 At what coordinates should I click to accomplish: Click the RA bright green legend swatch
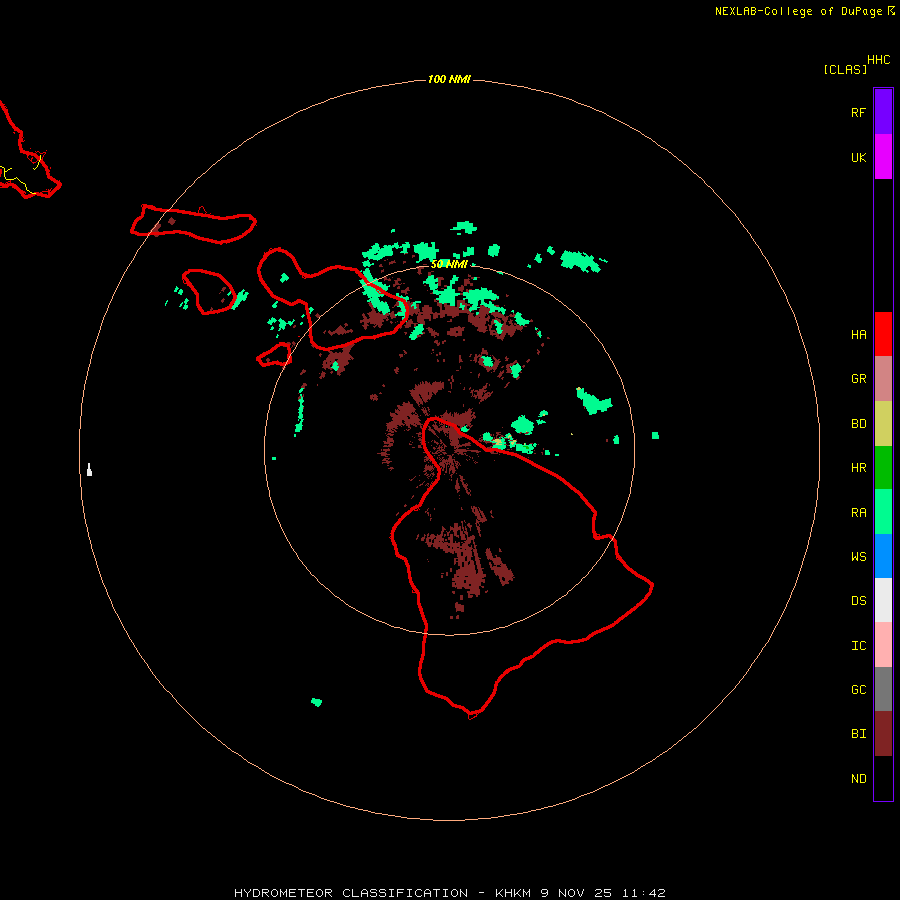[883, 512]
